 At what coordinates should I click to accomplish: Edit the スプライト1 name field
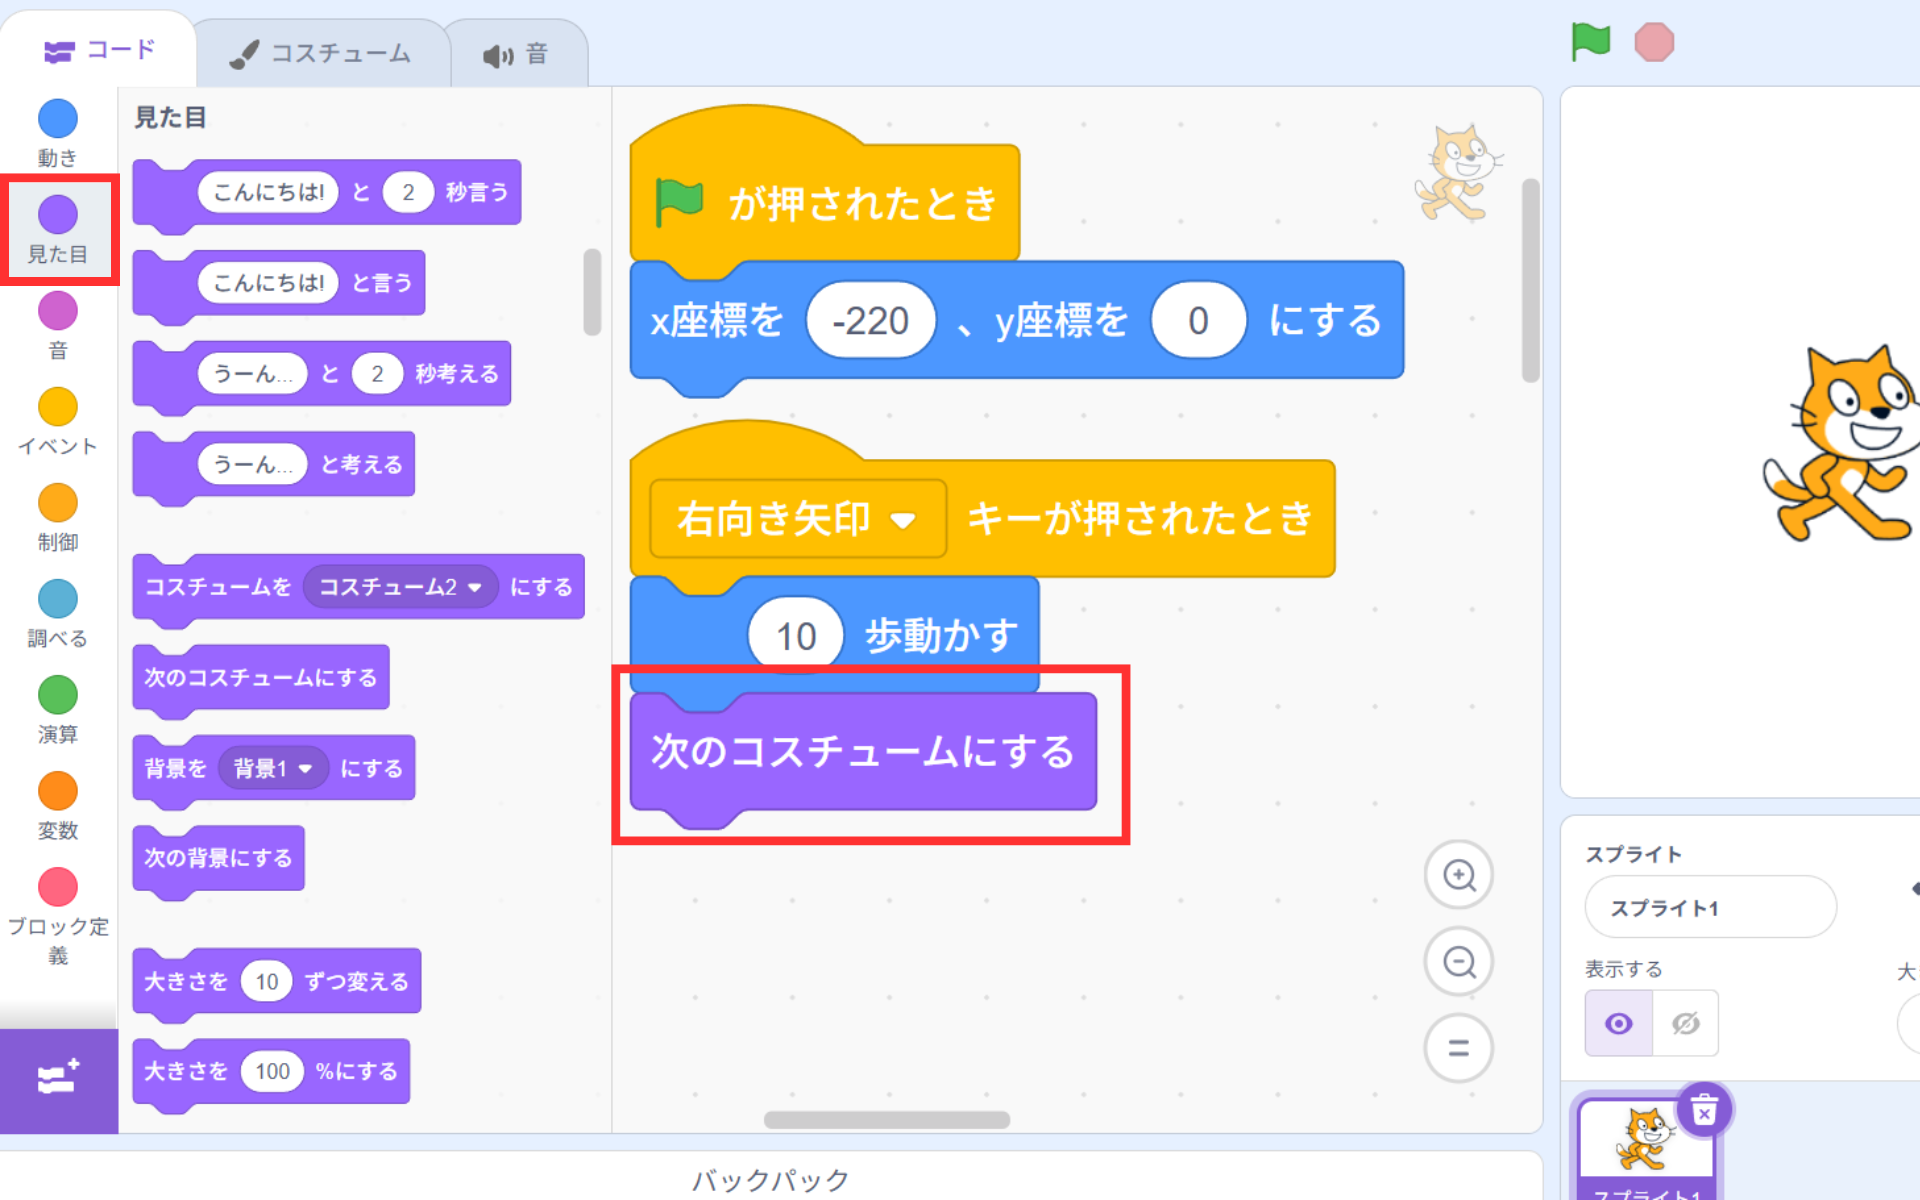[1709, 908]
